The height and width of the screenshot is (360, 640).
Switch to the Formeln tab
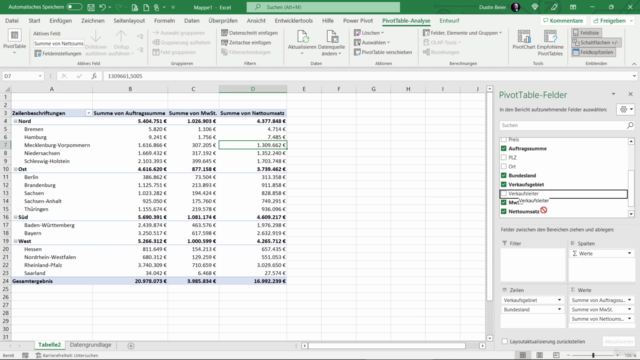(x=164, y=20)
